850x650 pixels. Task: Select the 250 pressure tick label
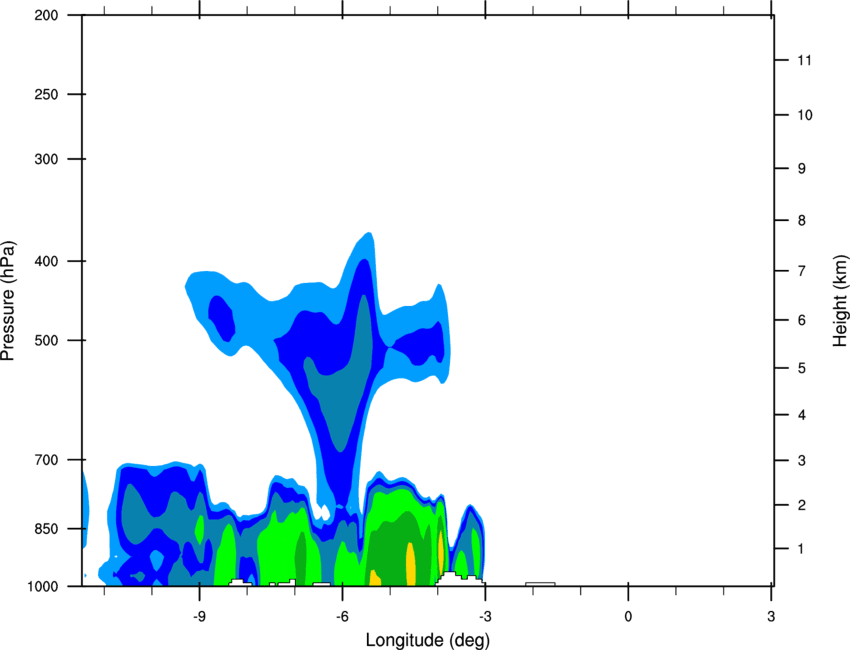click(x=46, y=94)
